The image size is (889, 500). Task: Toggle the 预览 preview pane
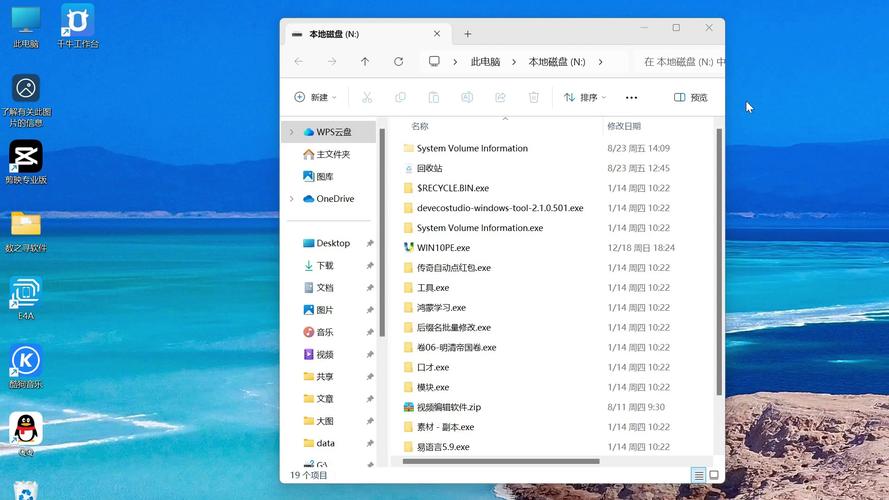pyautogui.click(x=690, y=97)
